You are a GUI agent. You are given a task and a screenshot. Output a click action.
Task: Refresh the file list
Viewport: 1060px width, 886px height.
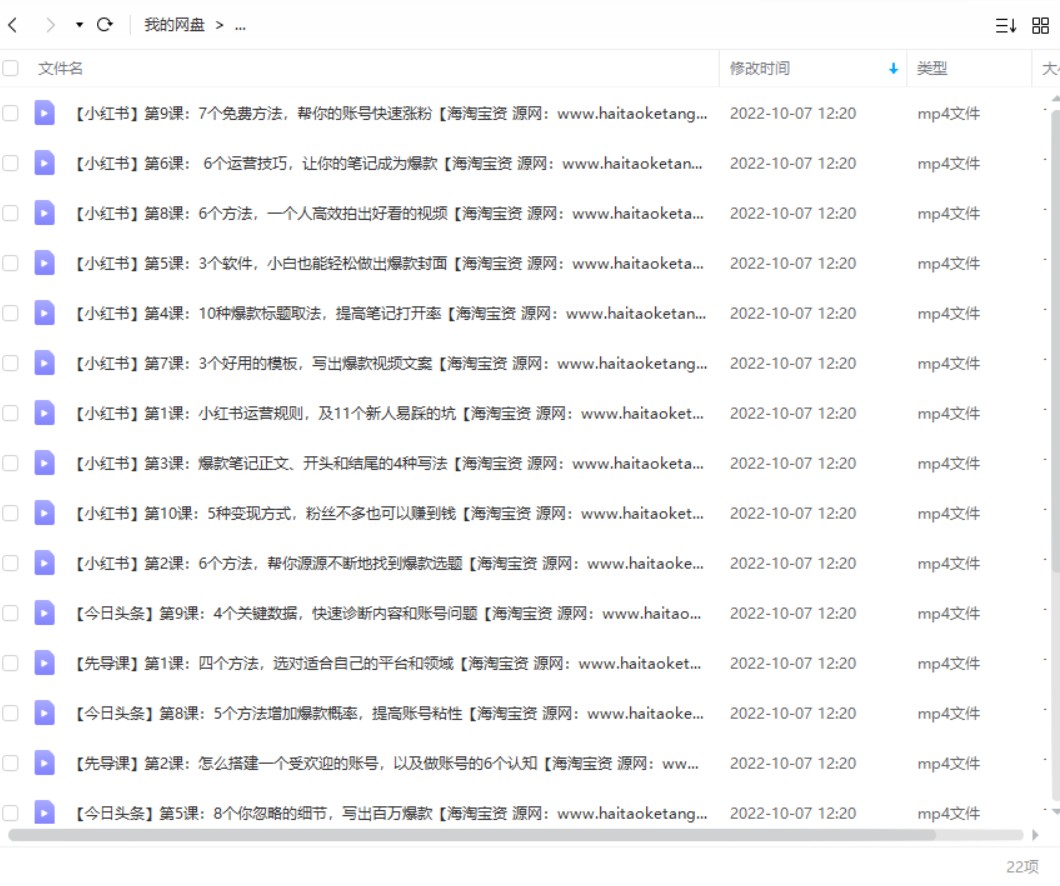[x=105, y=25]
